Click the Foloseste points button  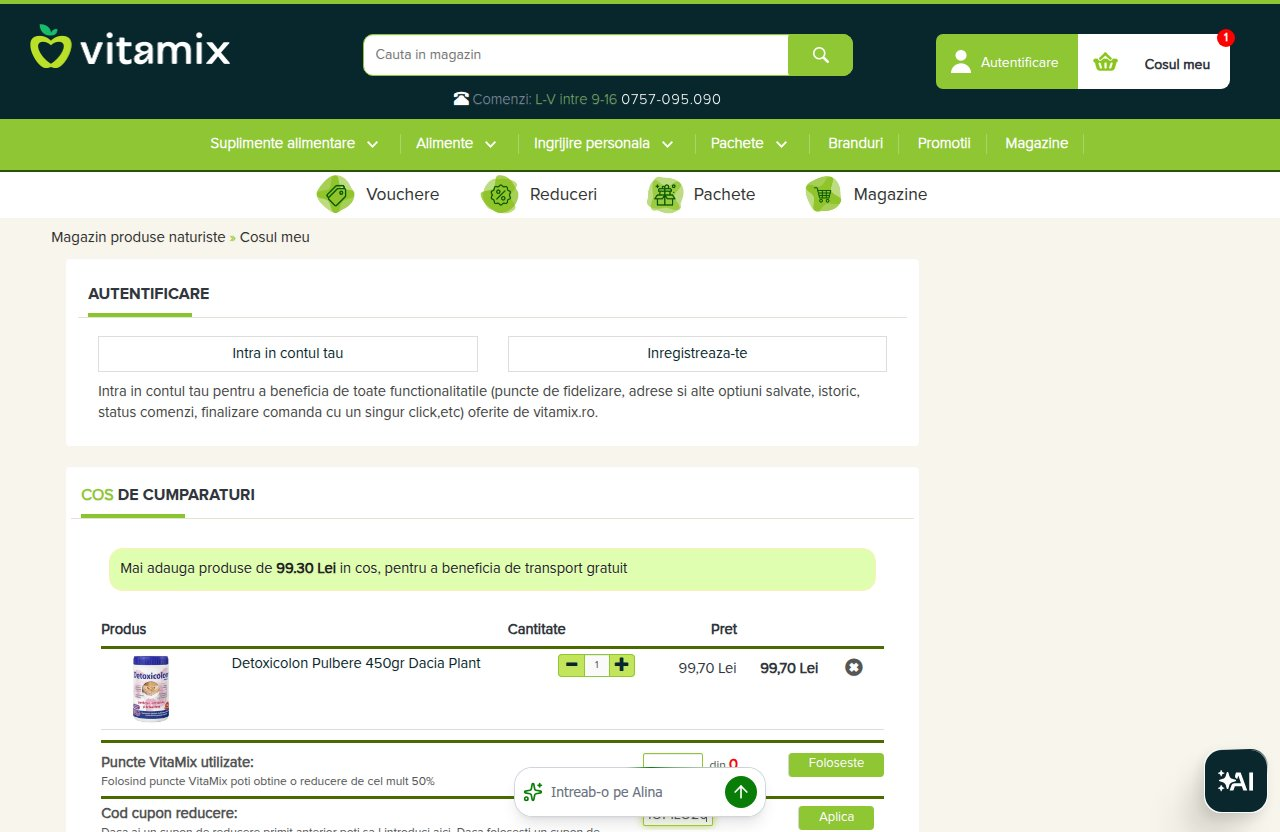coord(836,764)
